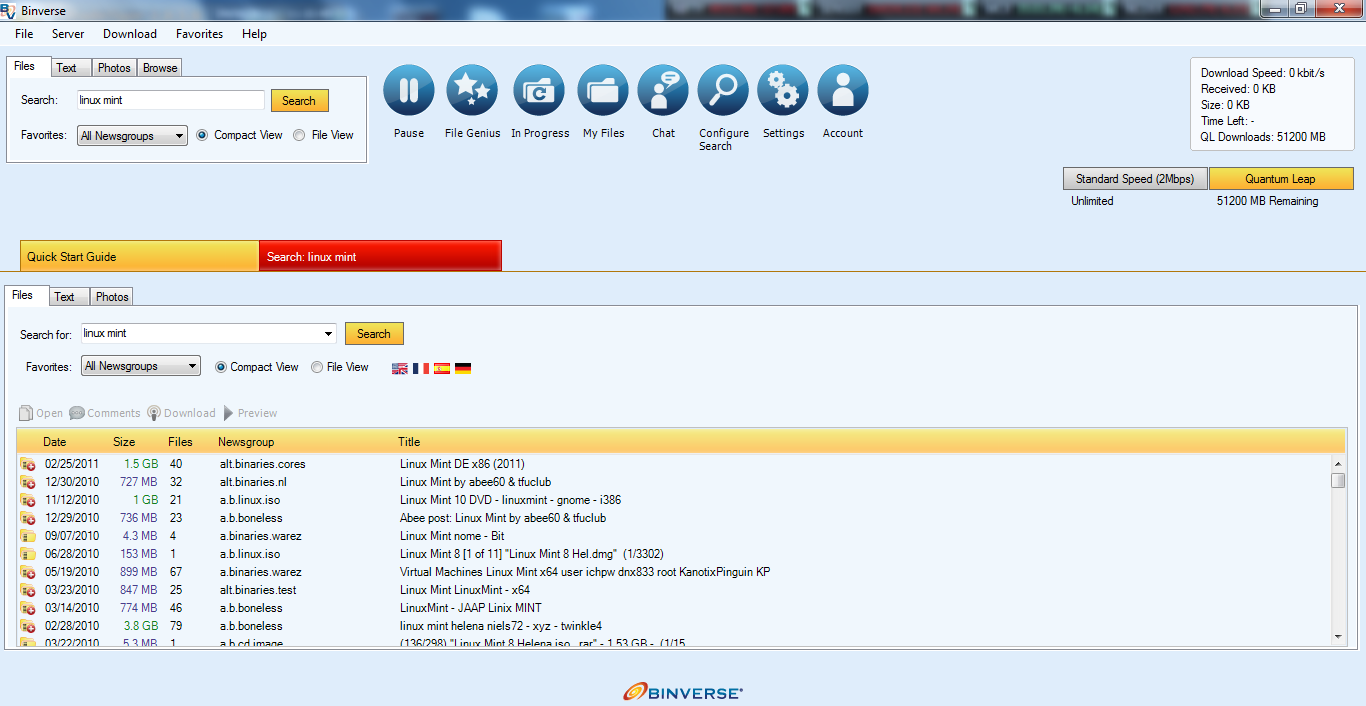Click the results list scrollbar down arrow
This screenshot has width=1366, height=706.
tap(1338, 636)
